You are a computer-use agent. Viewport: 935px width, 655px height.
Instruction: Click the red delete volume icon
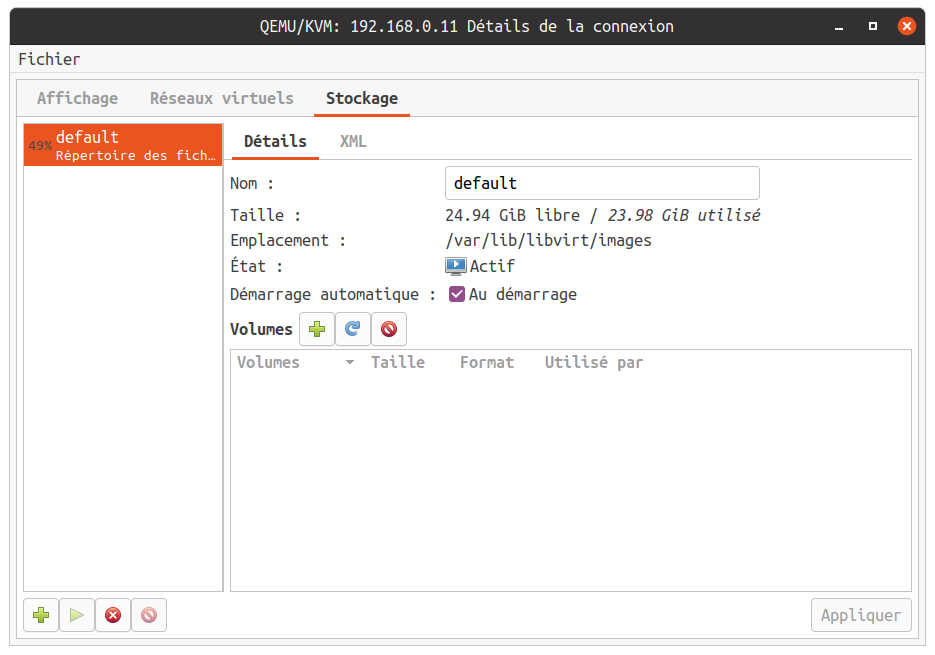pyautogui.click(x=389, y=329)
